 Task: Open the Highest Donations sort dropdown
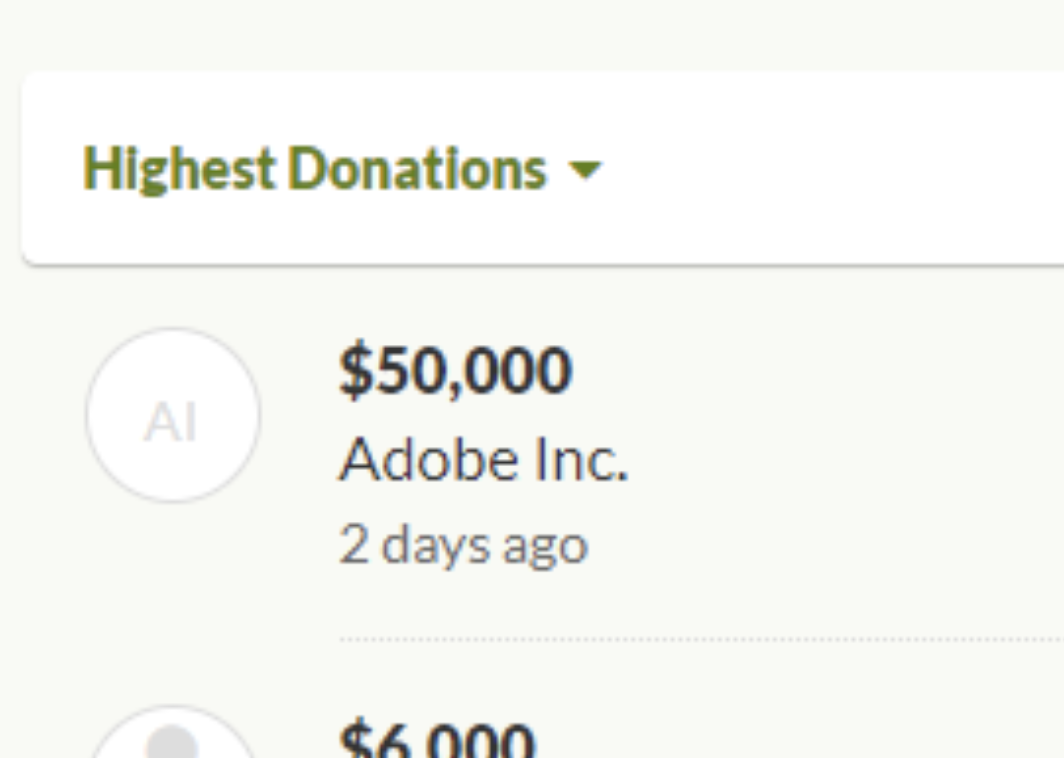click(x=342, y=170)
